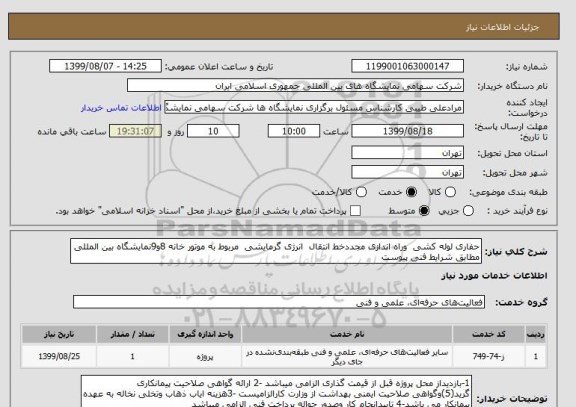The image size is (576, 407).
Task: Click the شماره نیاز field 1199001063000147
Action: coord(407,66)
